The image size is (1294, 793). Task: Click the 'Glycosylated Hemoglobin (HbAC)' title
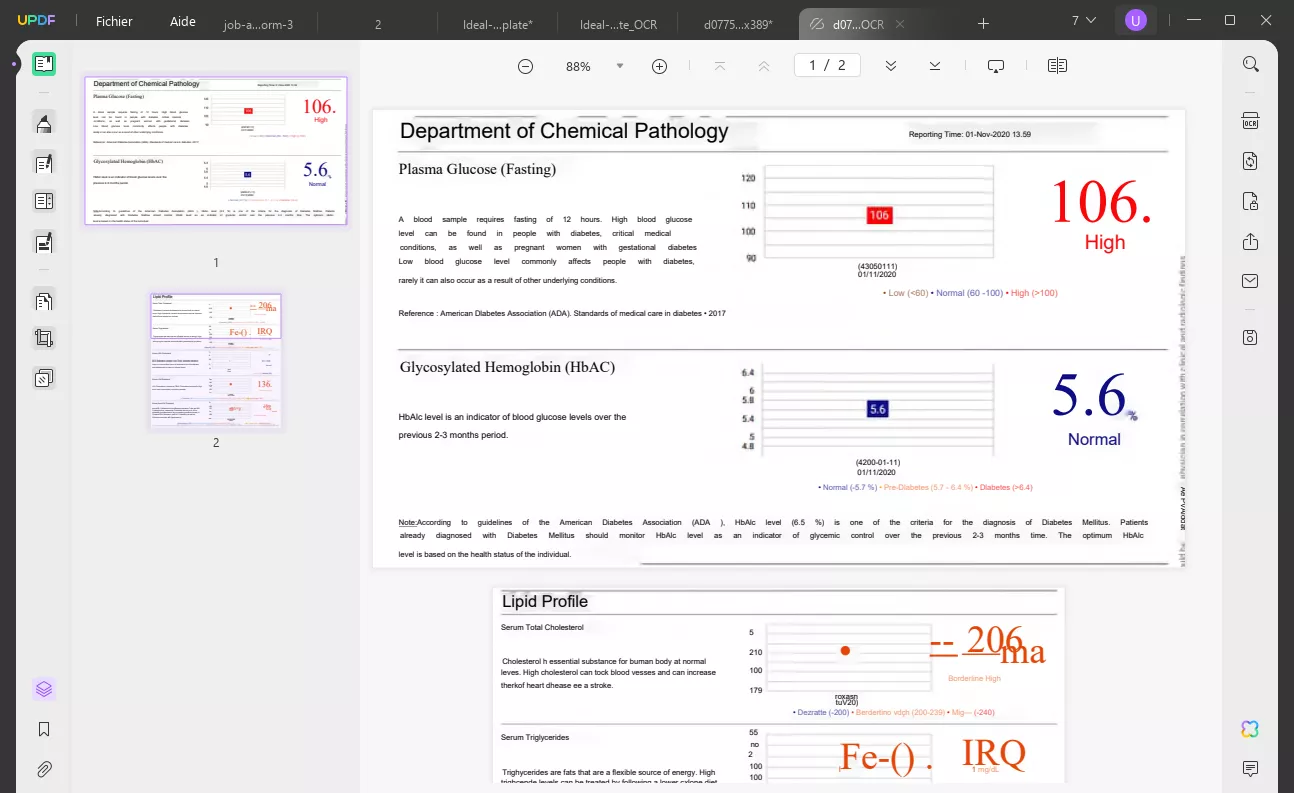(507, 367)
